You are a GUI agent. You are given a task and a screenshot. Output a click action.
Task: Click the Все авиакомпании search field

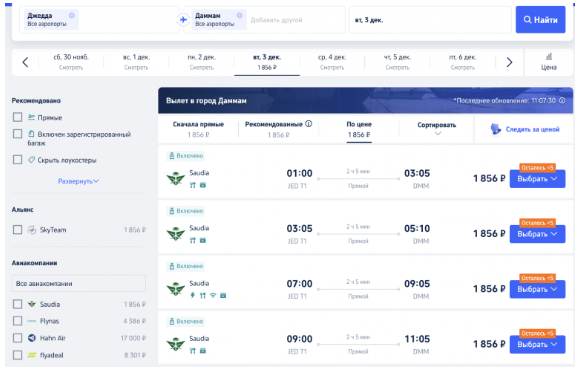[79, 283]
